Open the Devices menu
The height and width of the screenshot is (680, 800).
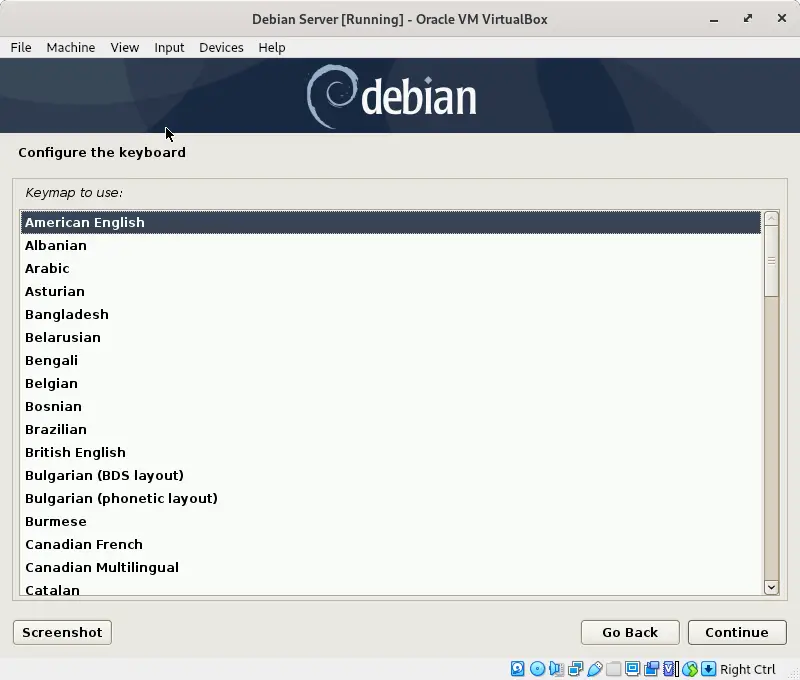coord(221,47)
